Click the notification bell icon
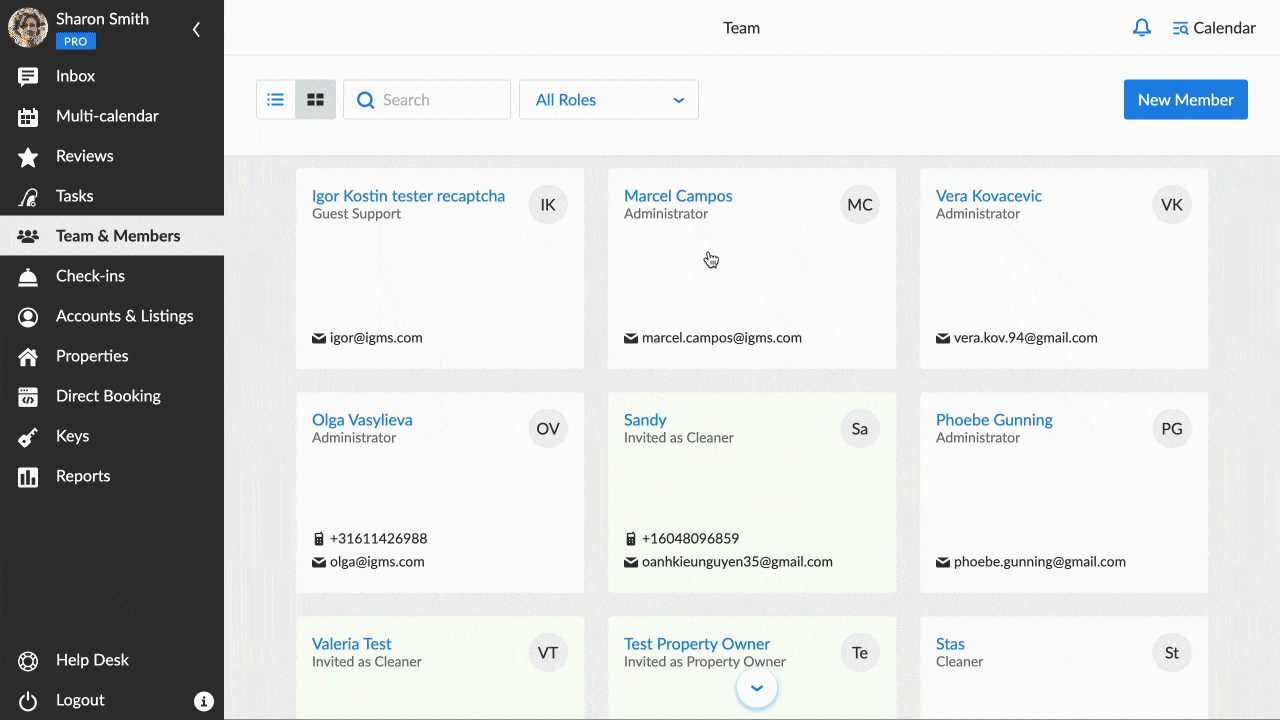1280x720 pixels. pos(1141,28)
